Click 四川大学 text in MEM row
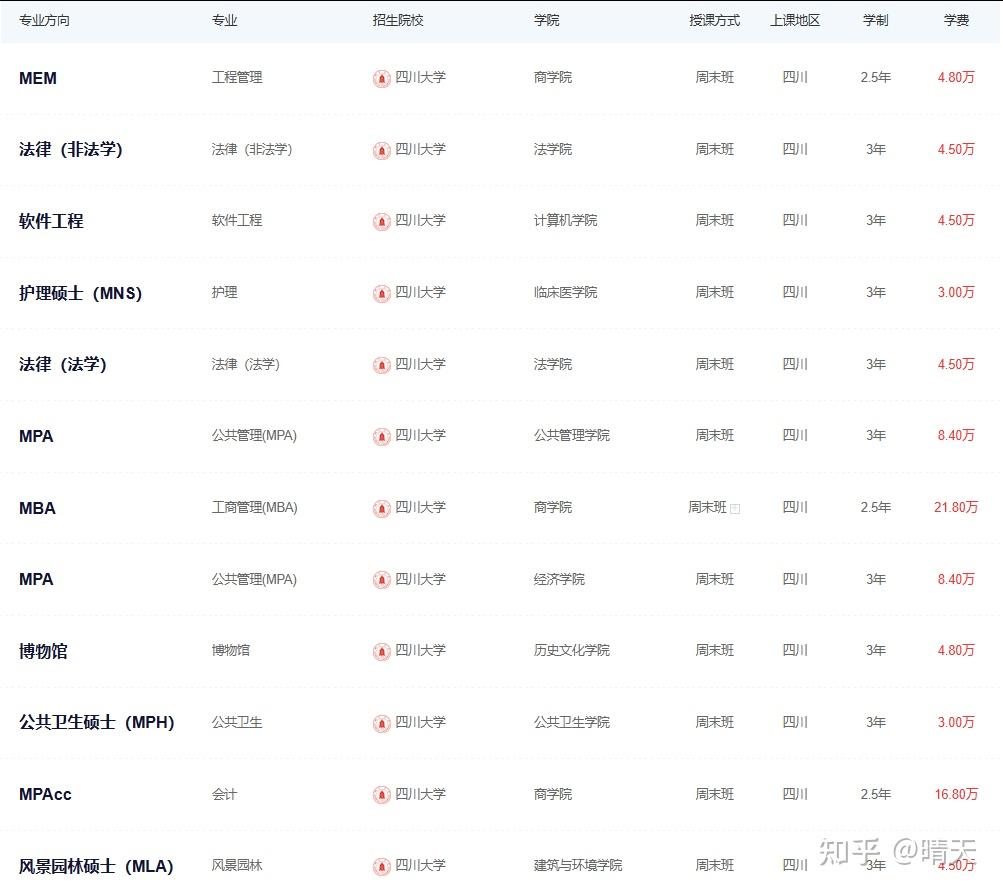 coord(420,77)
